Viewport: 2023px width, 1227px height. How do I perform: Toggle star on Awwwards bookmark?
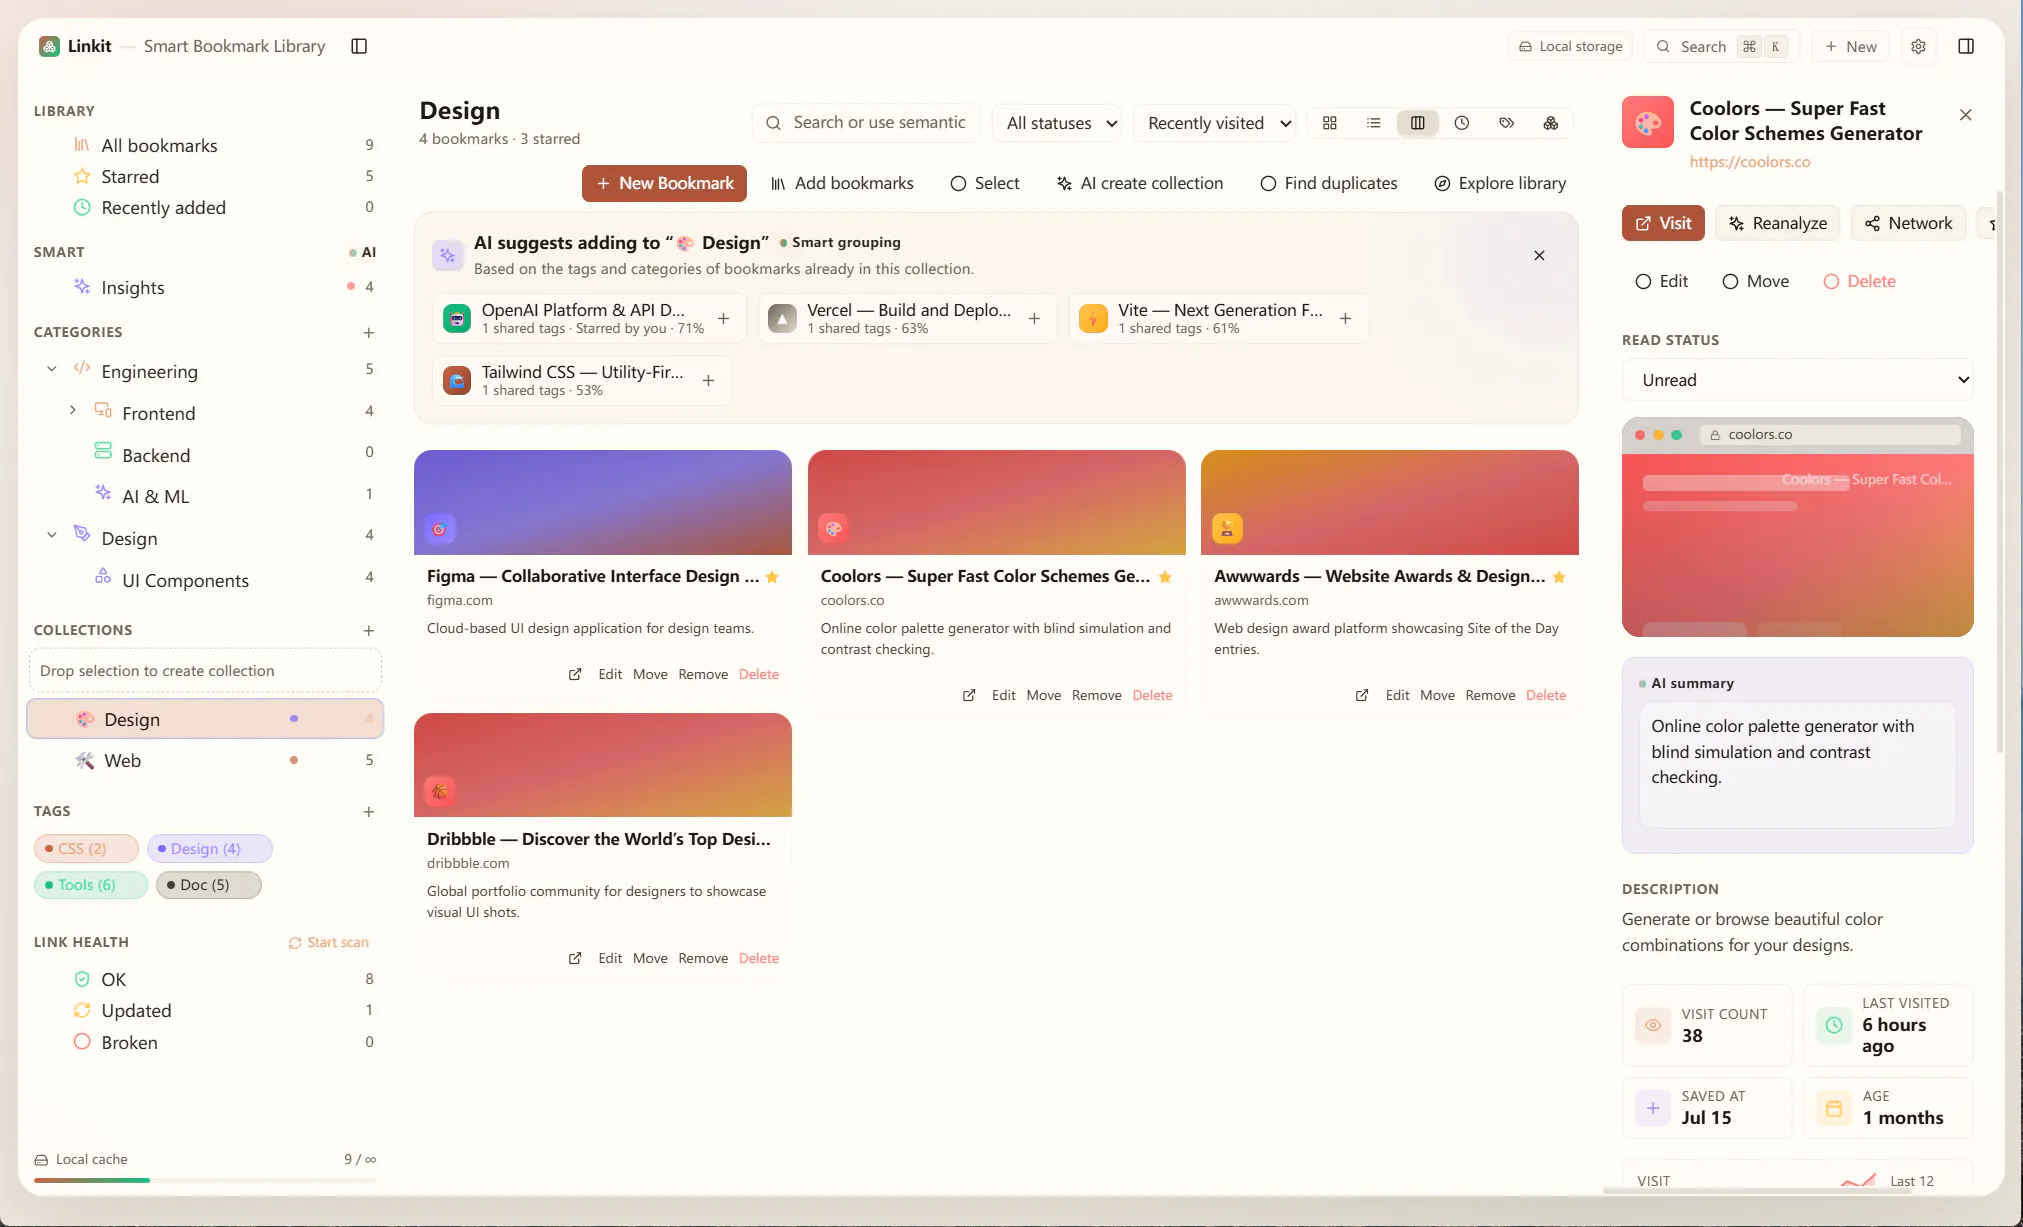coord(1559,577)
